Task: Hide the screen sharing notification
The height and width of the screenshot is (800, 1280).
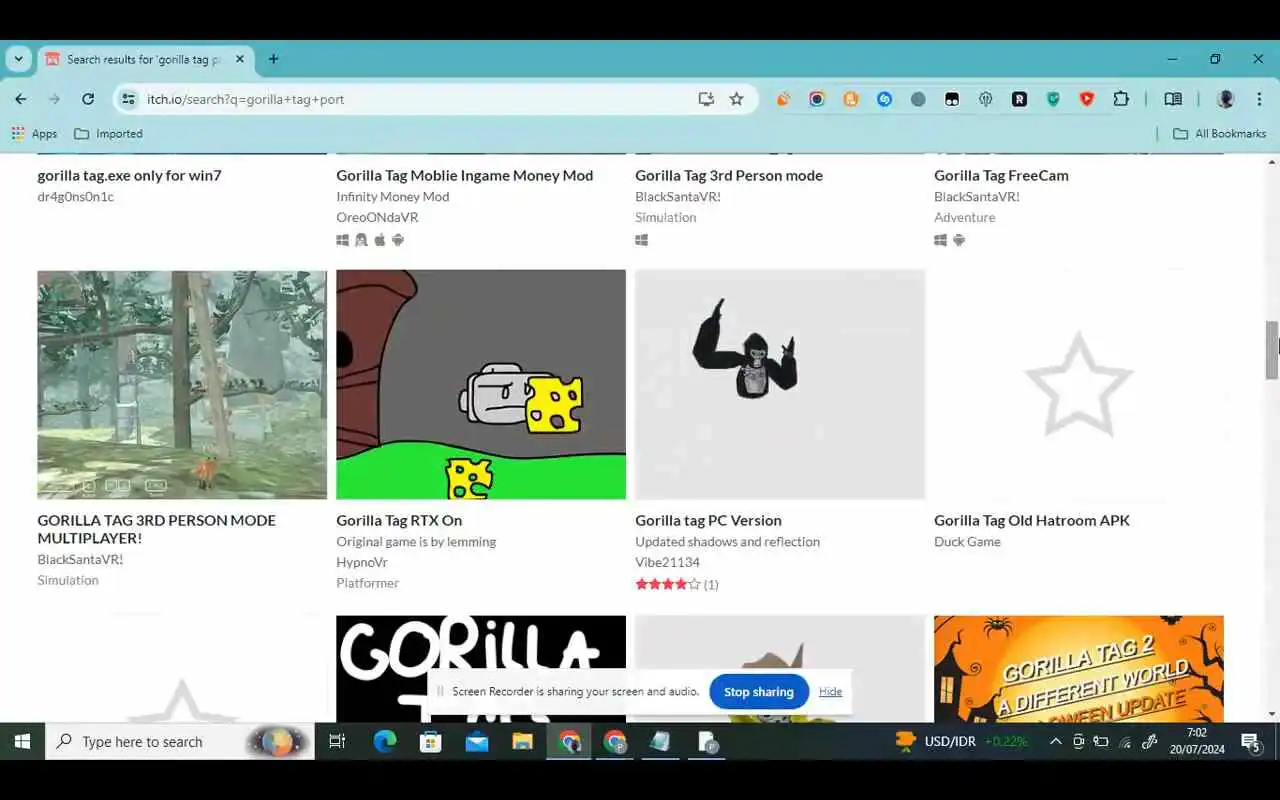Action: (830, 691)
